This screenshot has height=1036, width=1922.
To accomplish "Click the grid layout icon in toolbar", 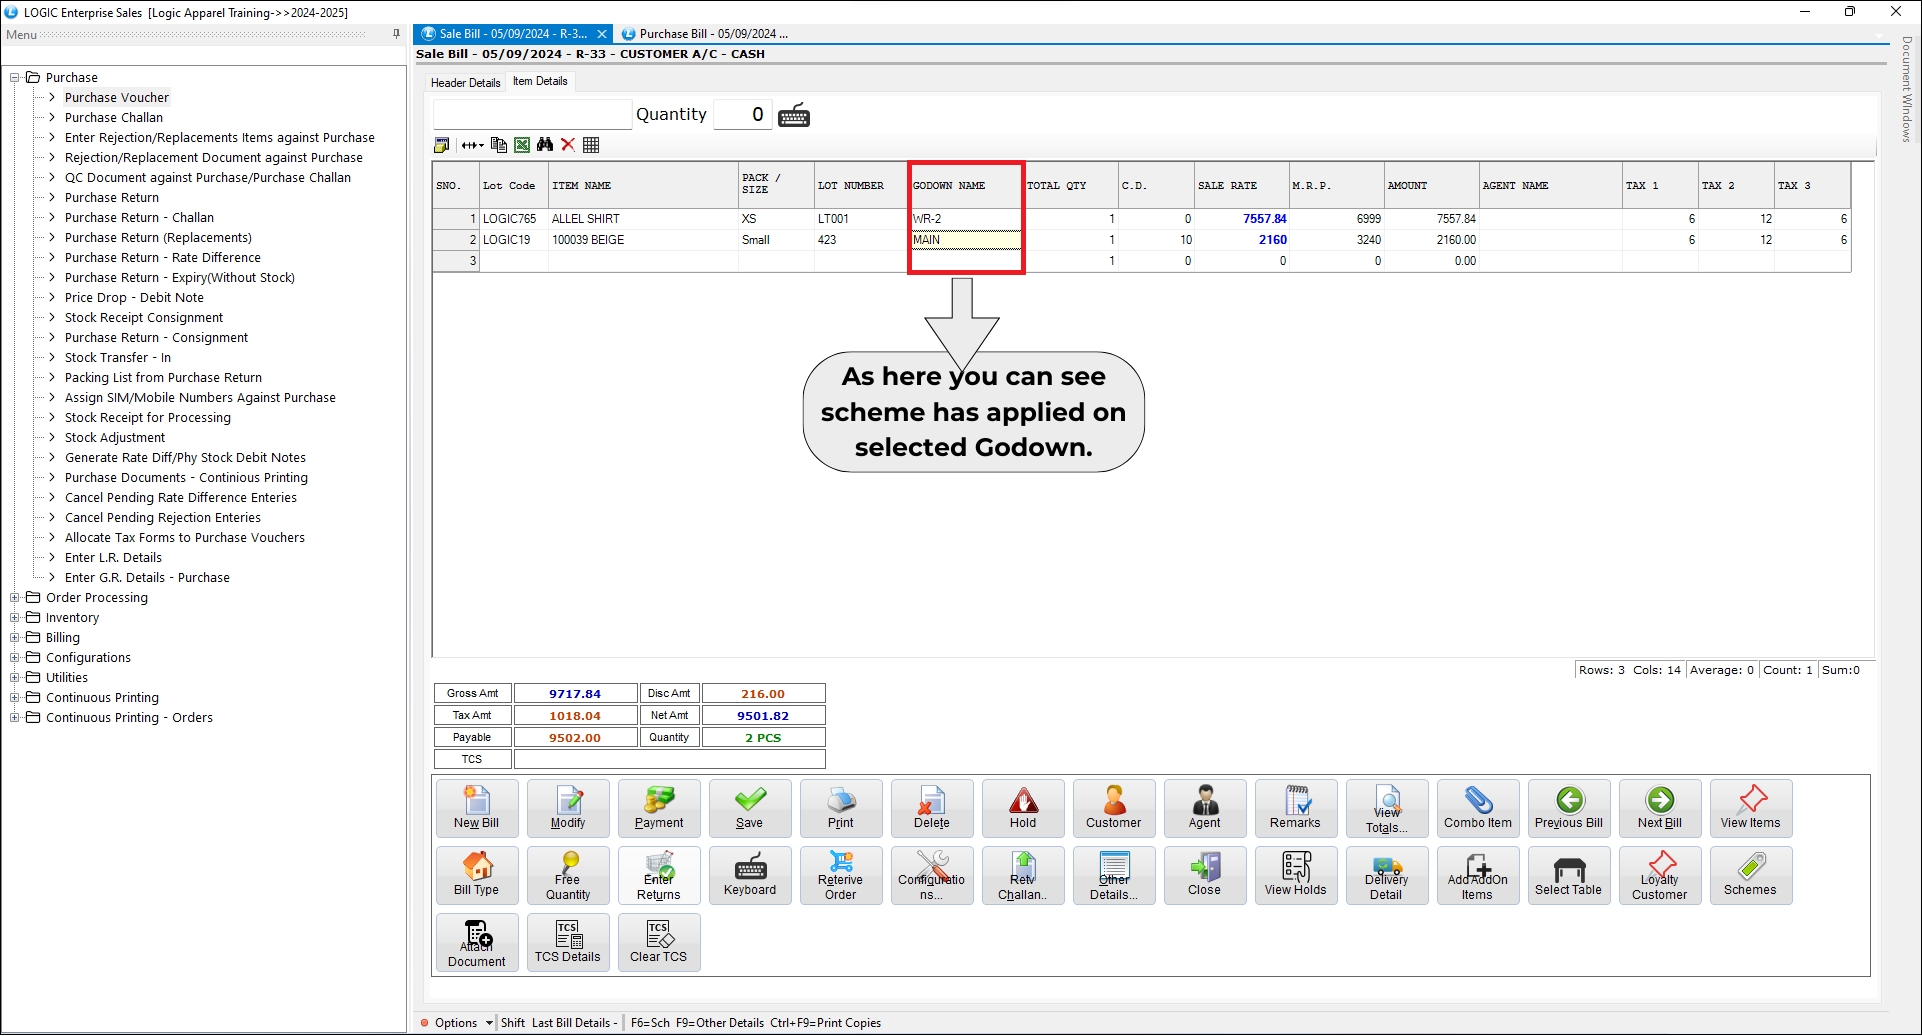I will coord(591,145).
